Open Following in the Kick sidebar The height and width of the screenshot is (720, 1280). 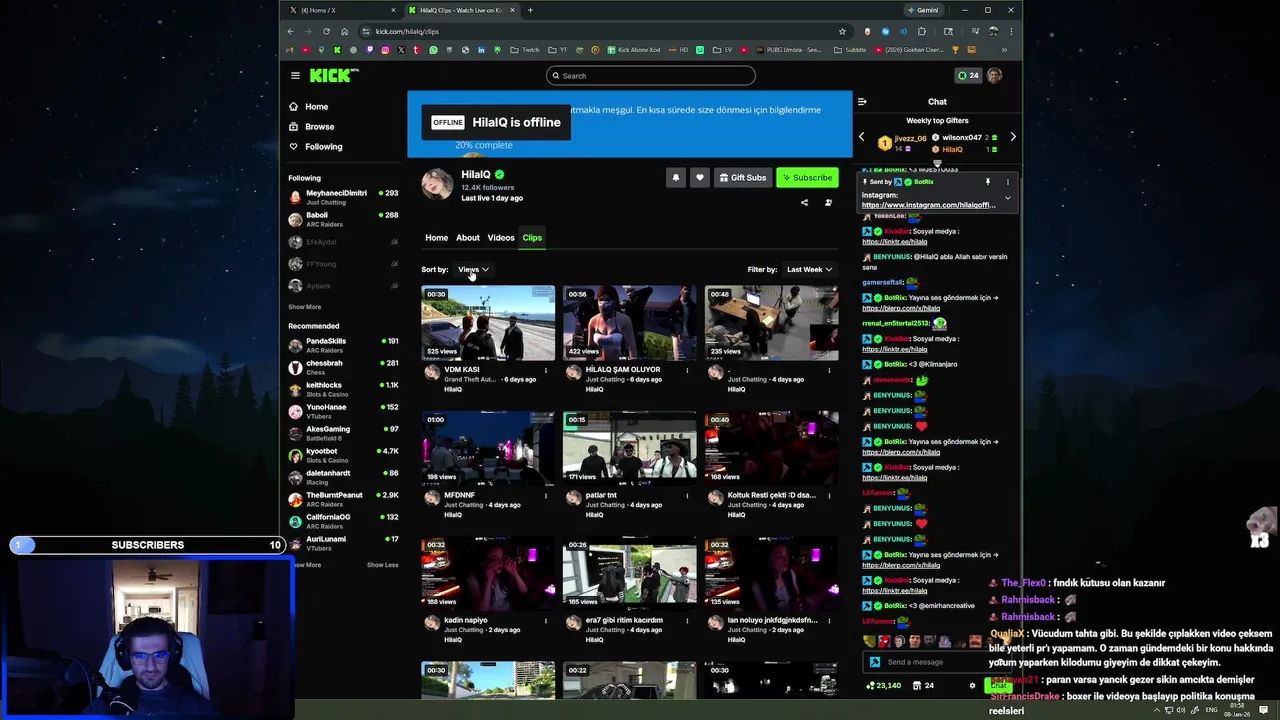pos(323,147)
